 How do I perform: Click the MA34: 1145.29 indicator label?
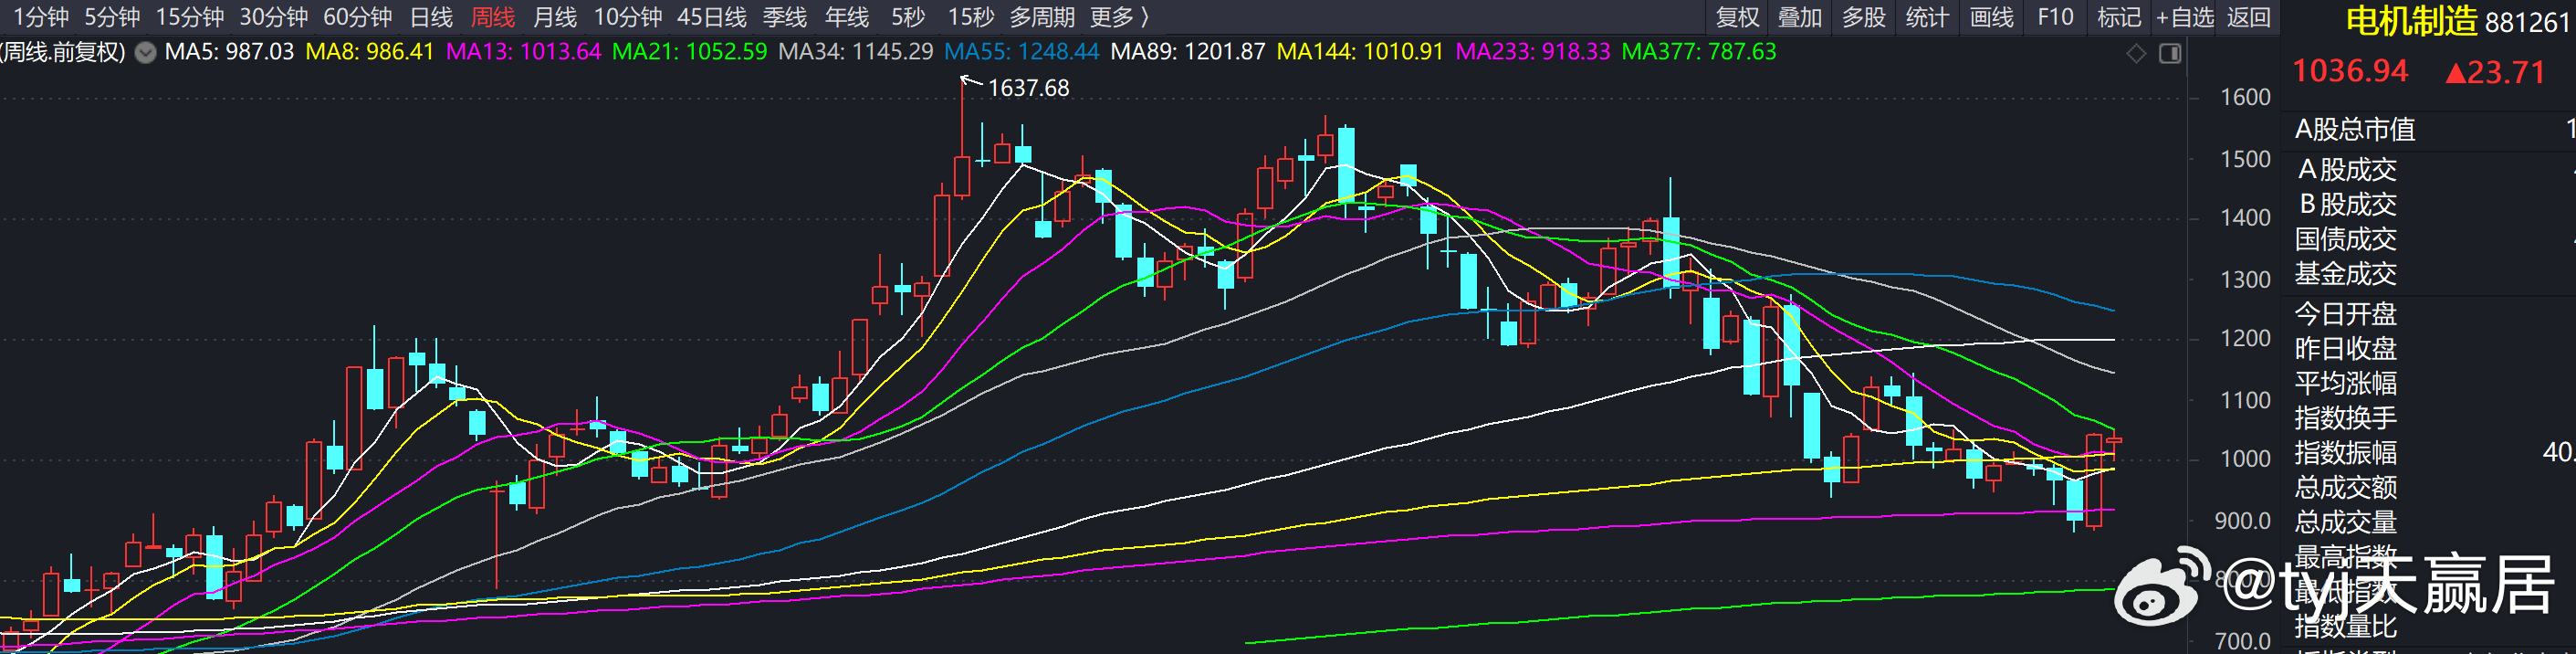tap(856, 51)
